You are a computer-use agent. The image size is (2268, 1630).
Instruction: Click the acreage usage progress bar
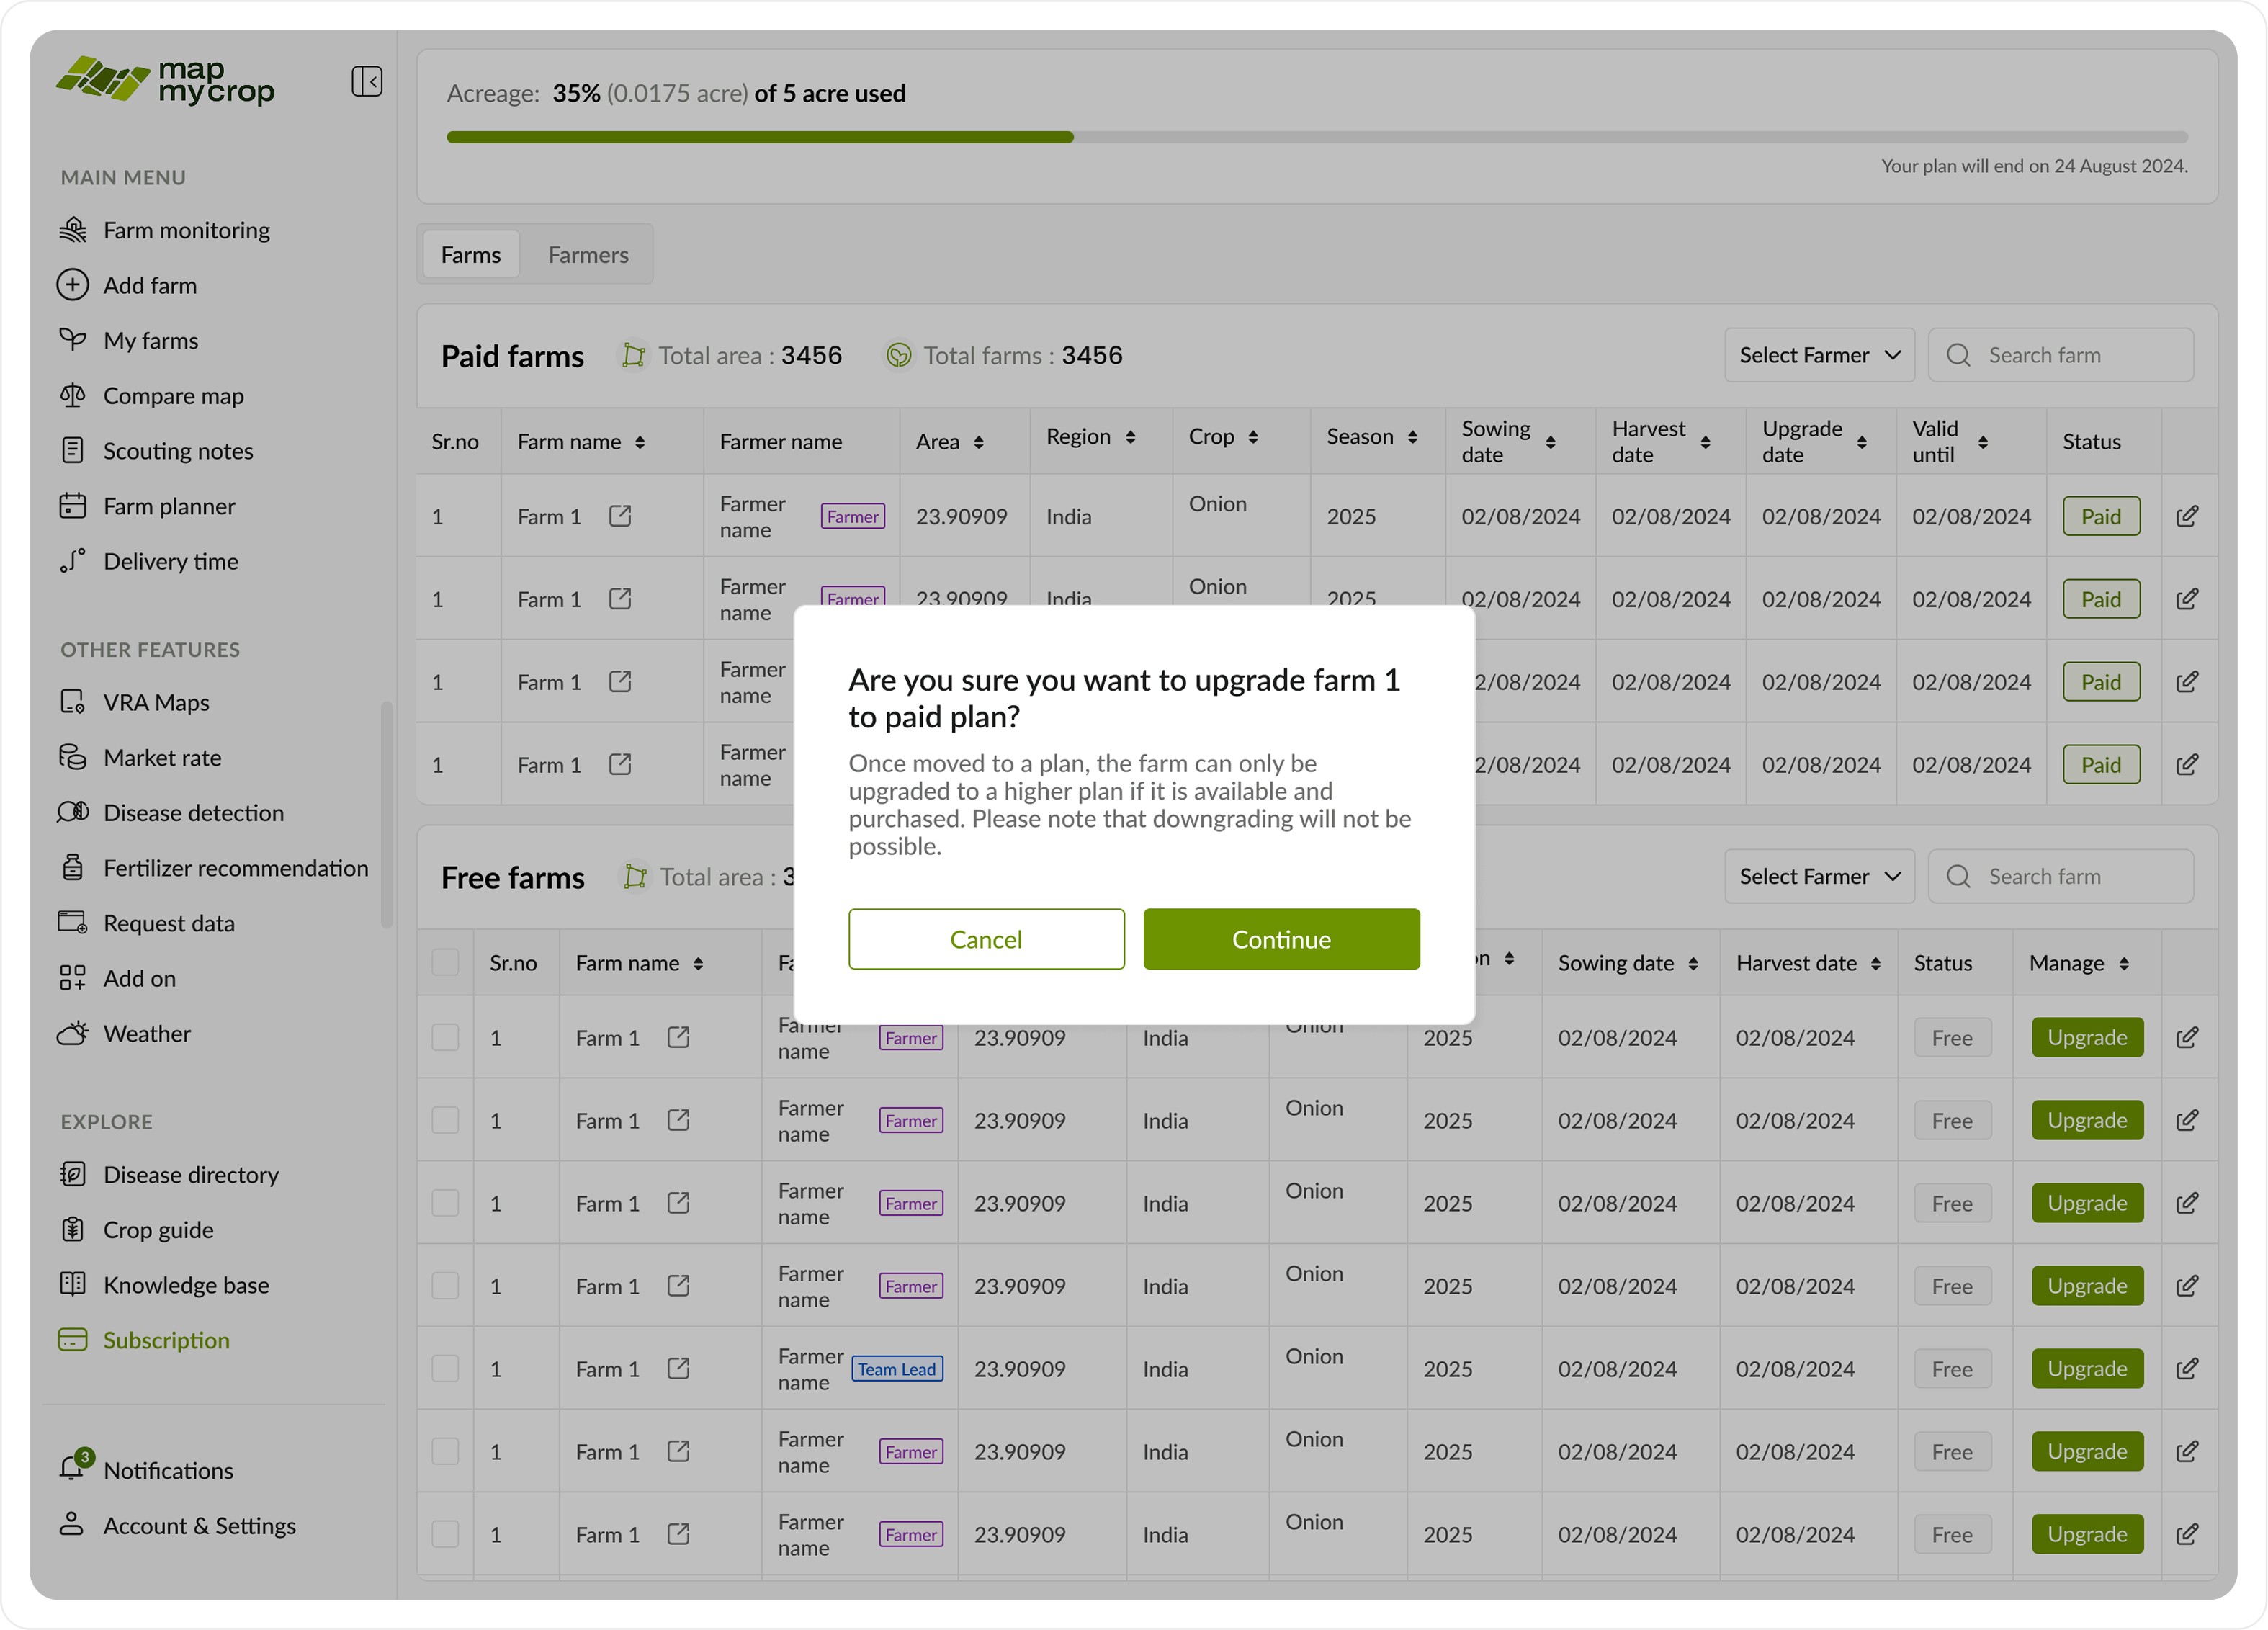(1316, 137)
